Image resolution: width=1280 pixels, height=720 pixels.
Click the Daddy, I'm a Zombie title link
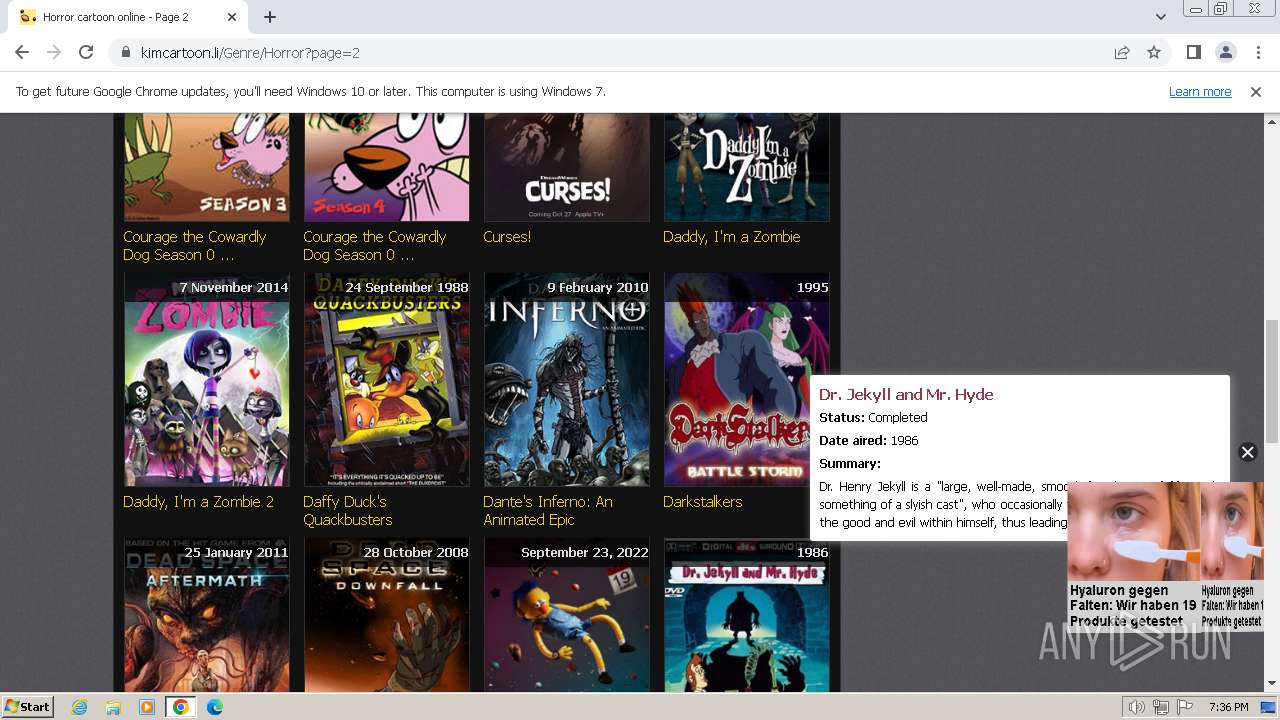[732, 237]
